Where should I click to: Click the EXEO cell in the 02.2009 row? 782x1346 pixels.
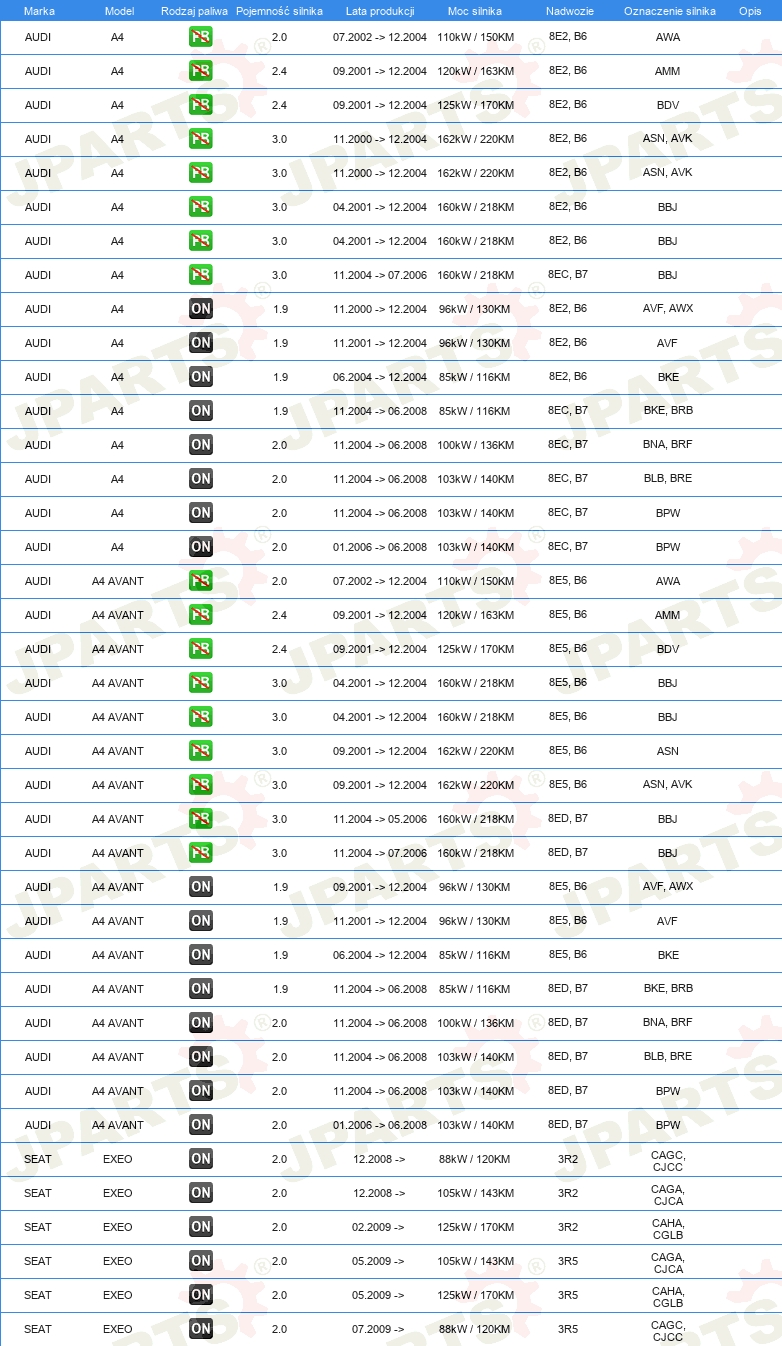click(x=118, y=1227)
